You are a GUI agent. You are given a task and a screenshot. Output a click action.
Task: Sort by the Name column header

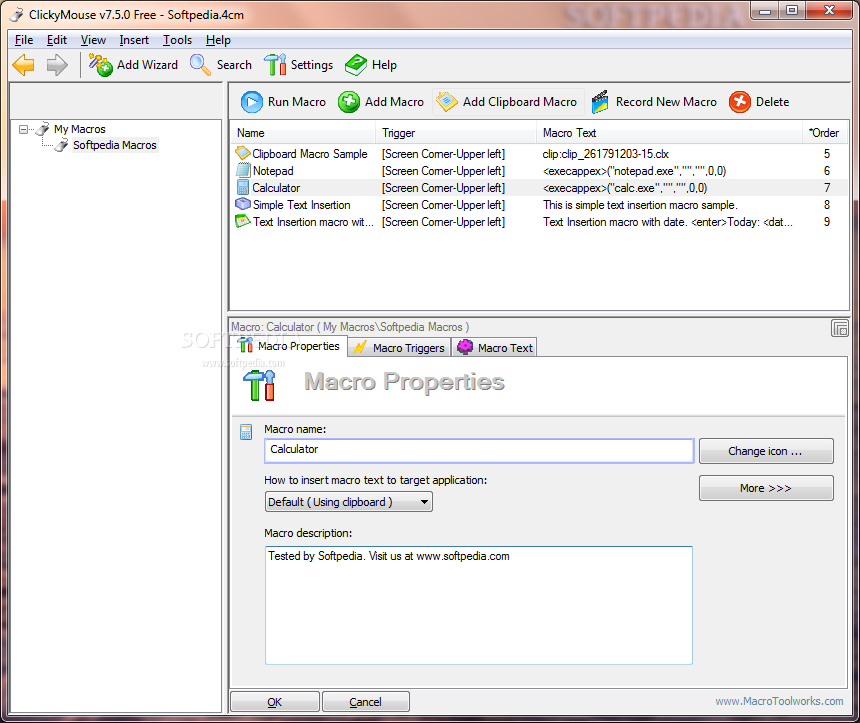click(x=303, y=133)
